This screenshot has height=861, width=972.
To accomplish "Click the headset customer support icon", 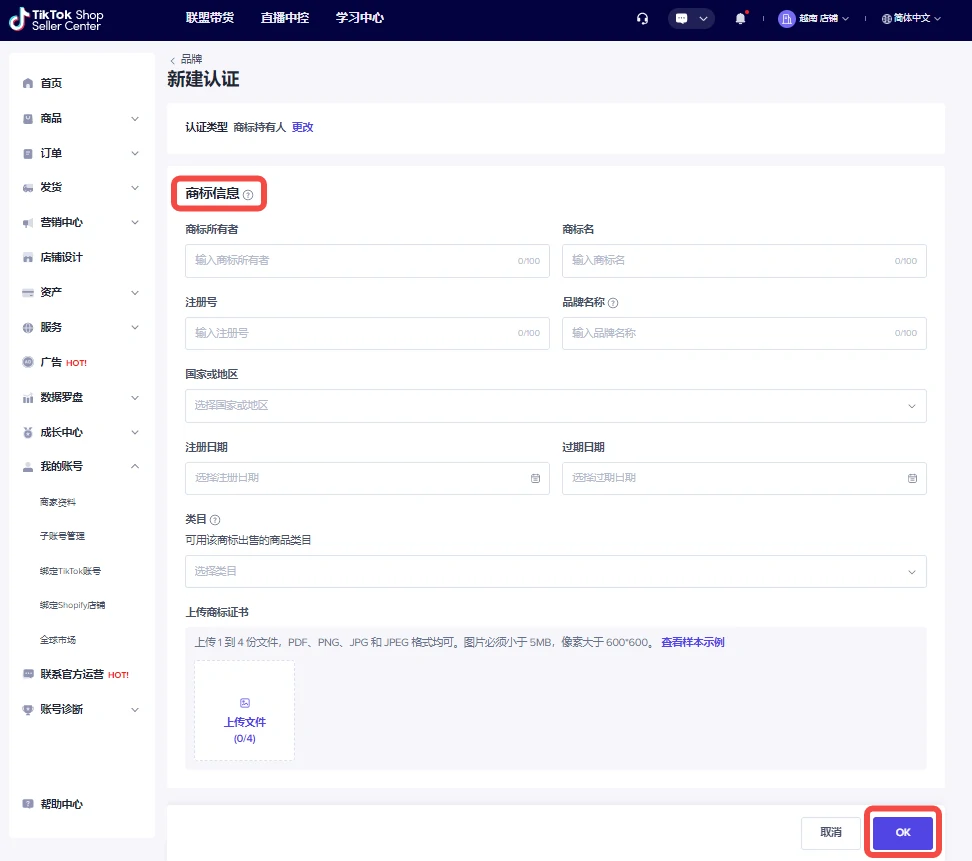I will tap(642, 18).
